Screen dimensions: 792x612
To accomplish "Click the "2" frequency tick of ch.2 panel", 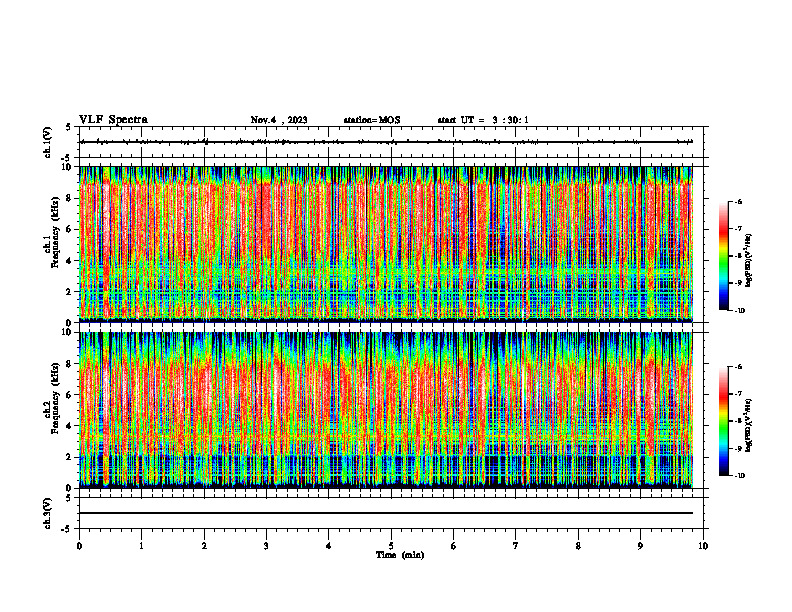I will (x=70, y=457).
